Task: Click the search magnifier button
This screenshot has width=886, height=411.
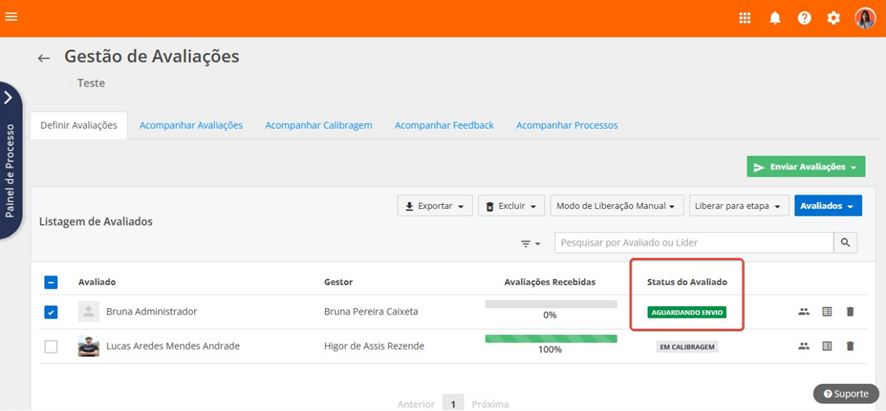Action: coord(846,243)
